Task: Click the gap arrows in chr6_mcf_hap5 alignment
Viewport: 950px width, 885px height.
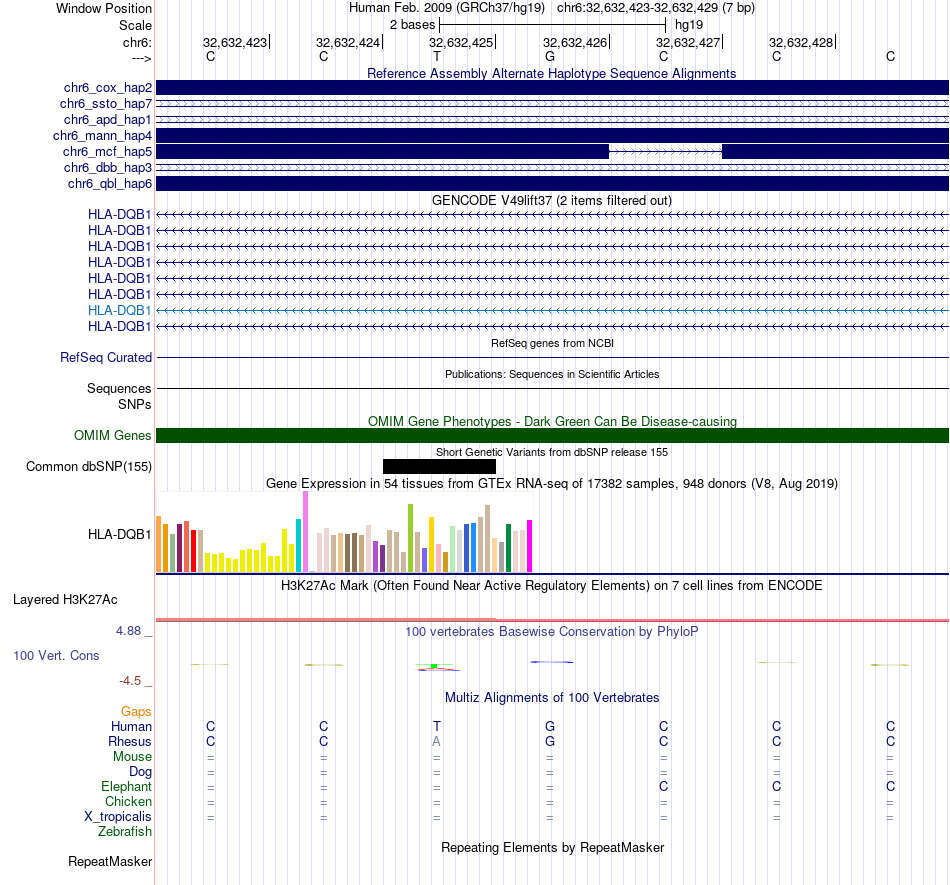Action: tap(665, 151)
